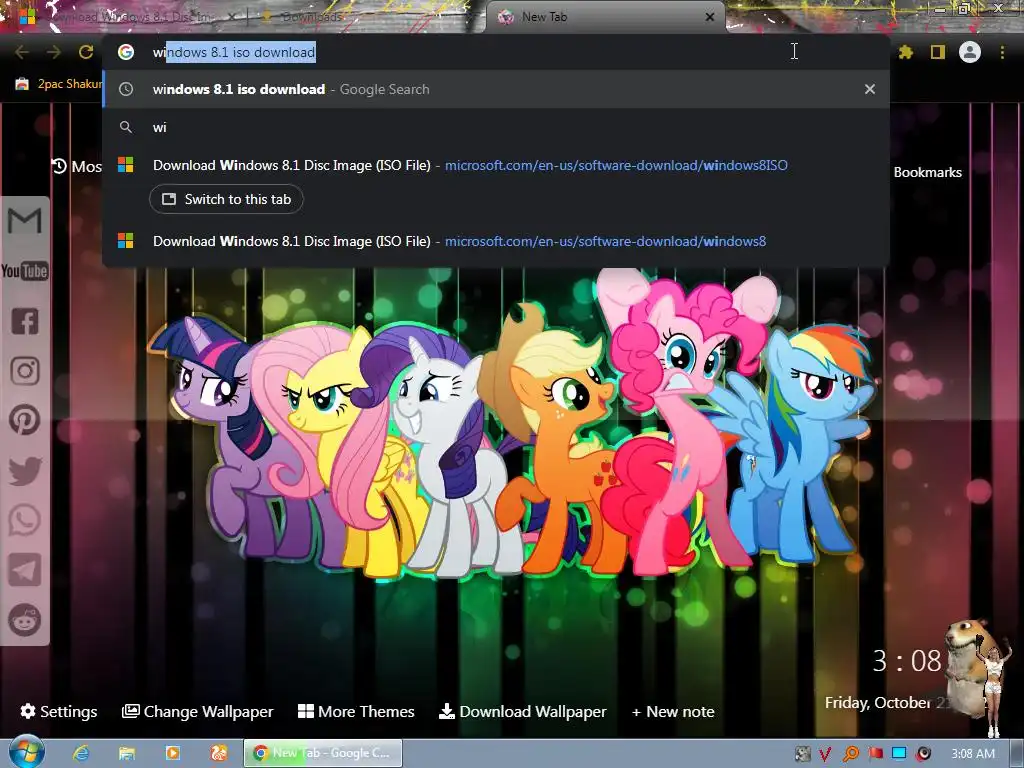This screenshot has width=1024, height=768.
Task: Open the media player taskbar icon
Action: [x=172, y=753]
